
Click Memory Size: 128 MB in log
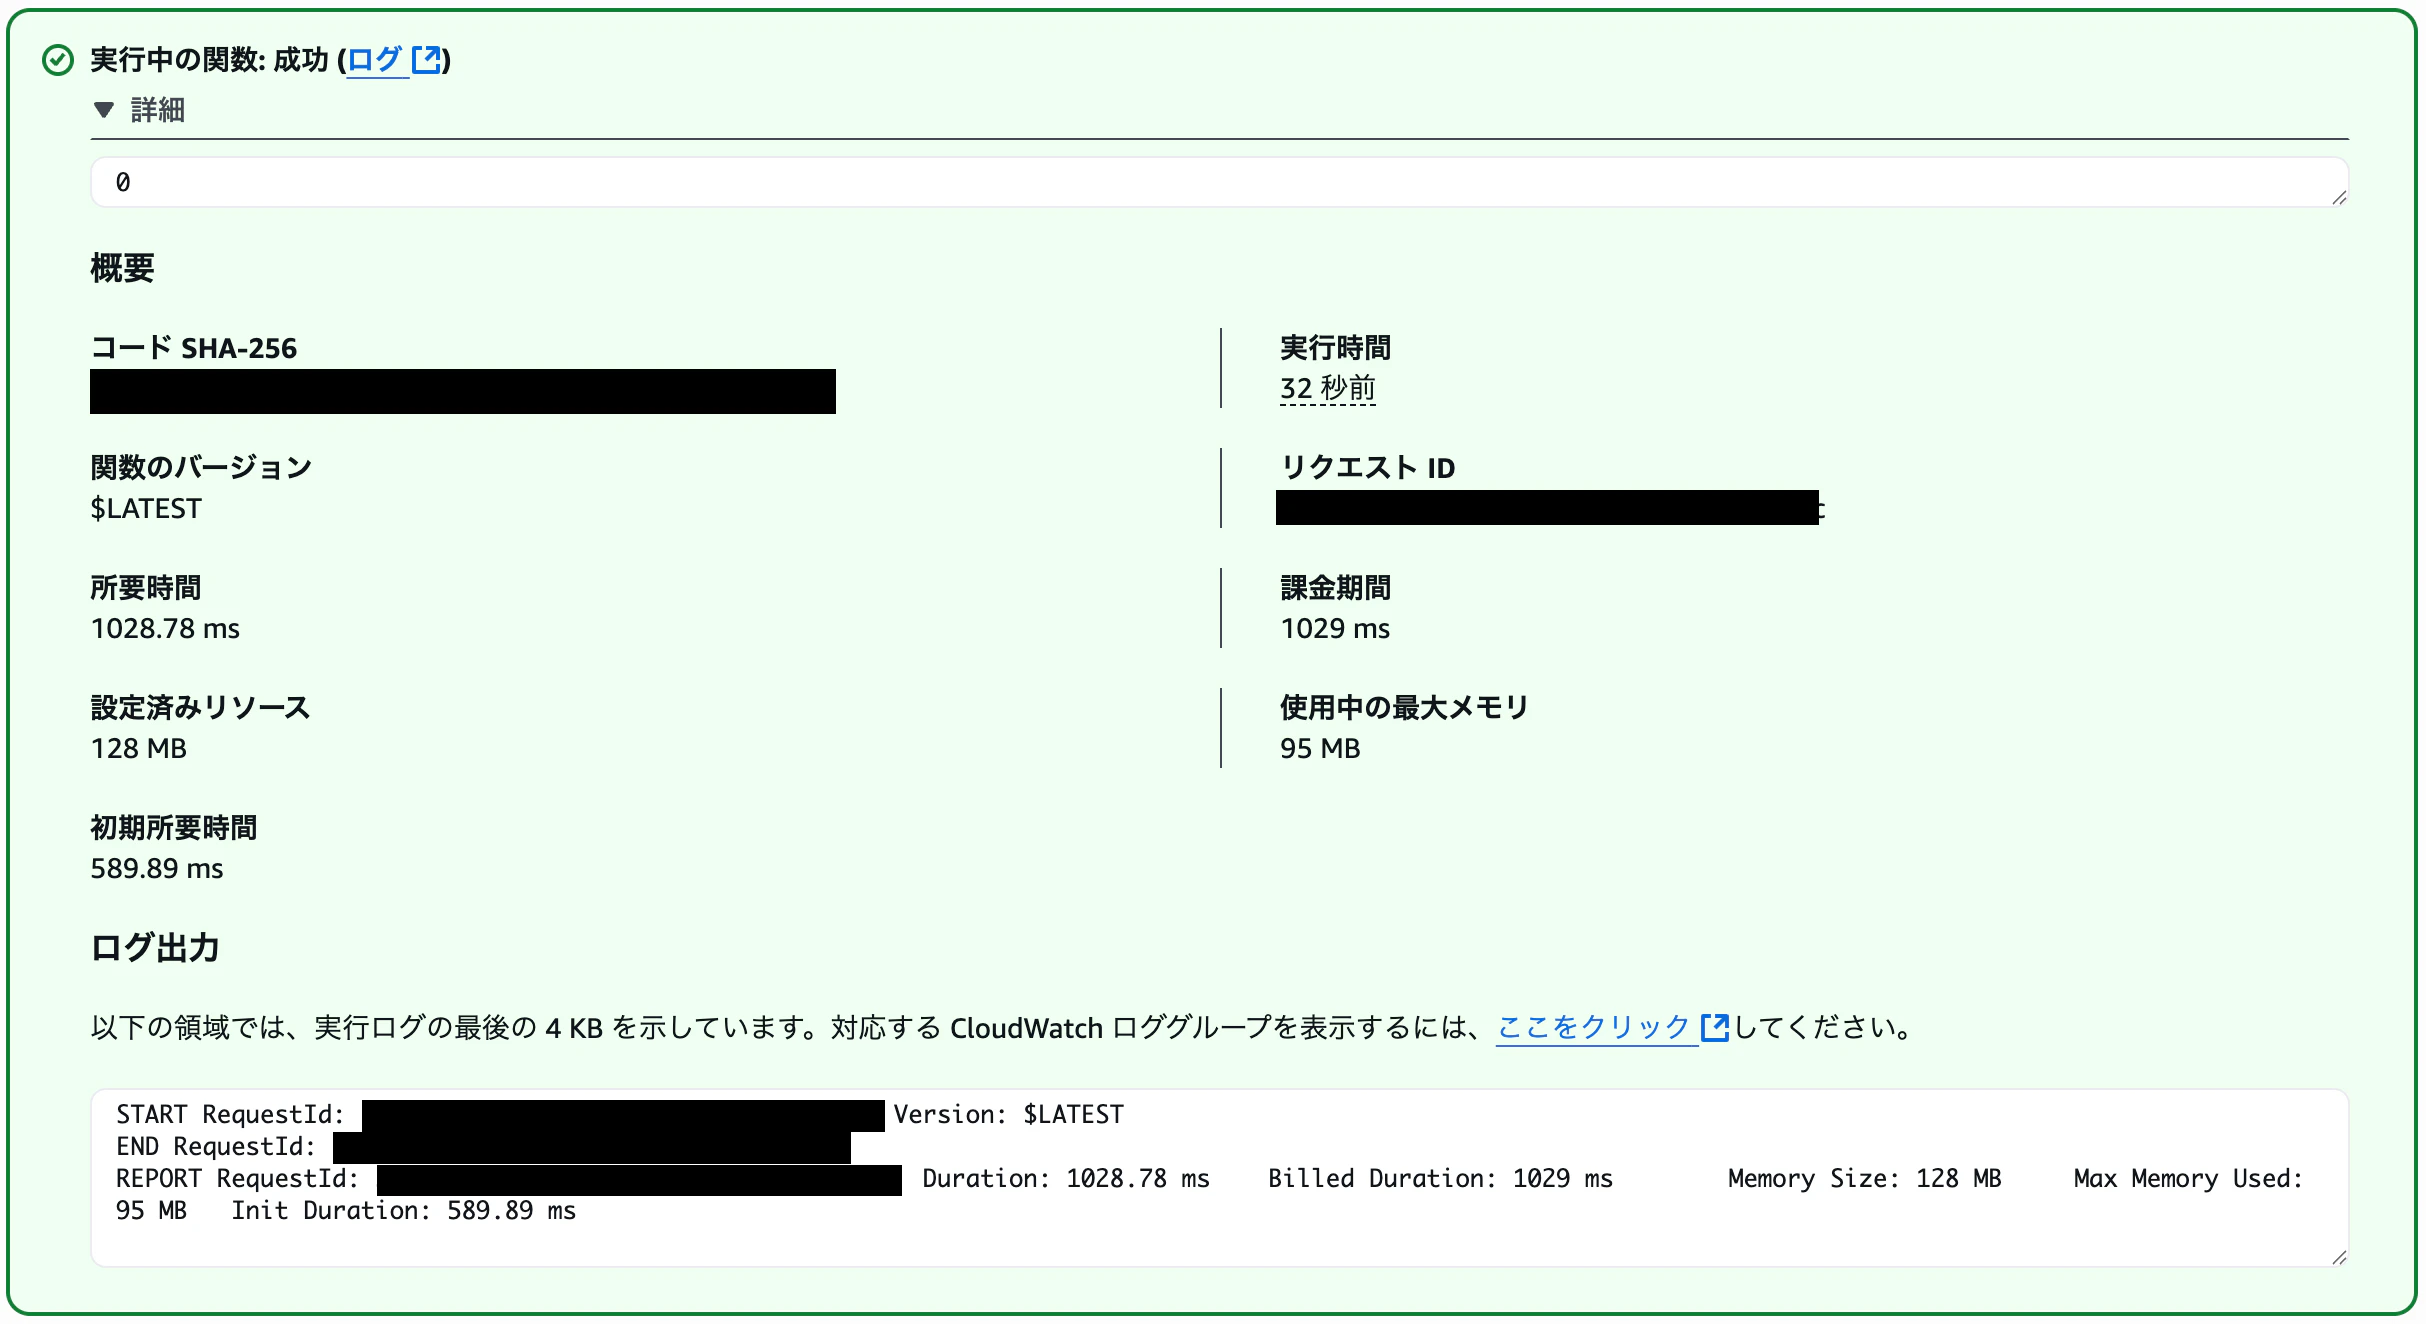(x=1864, y=1178)
